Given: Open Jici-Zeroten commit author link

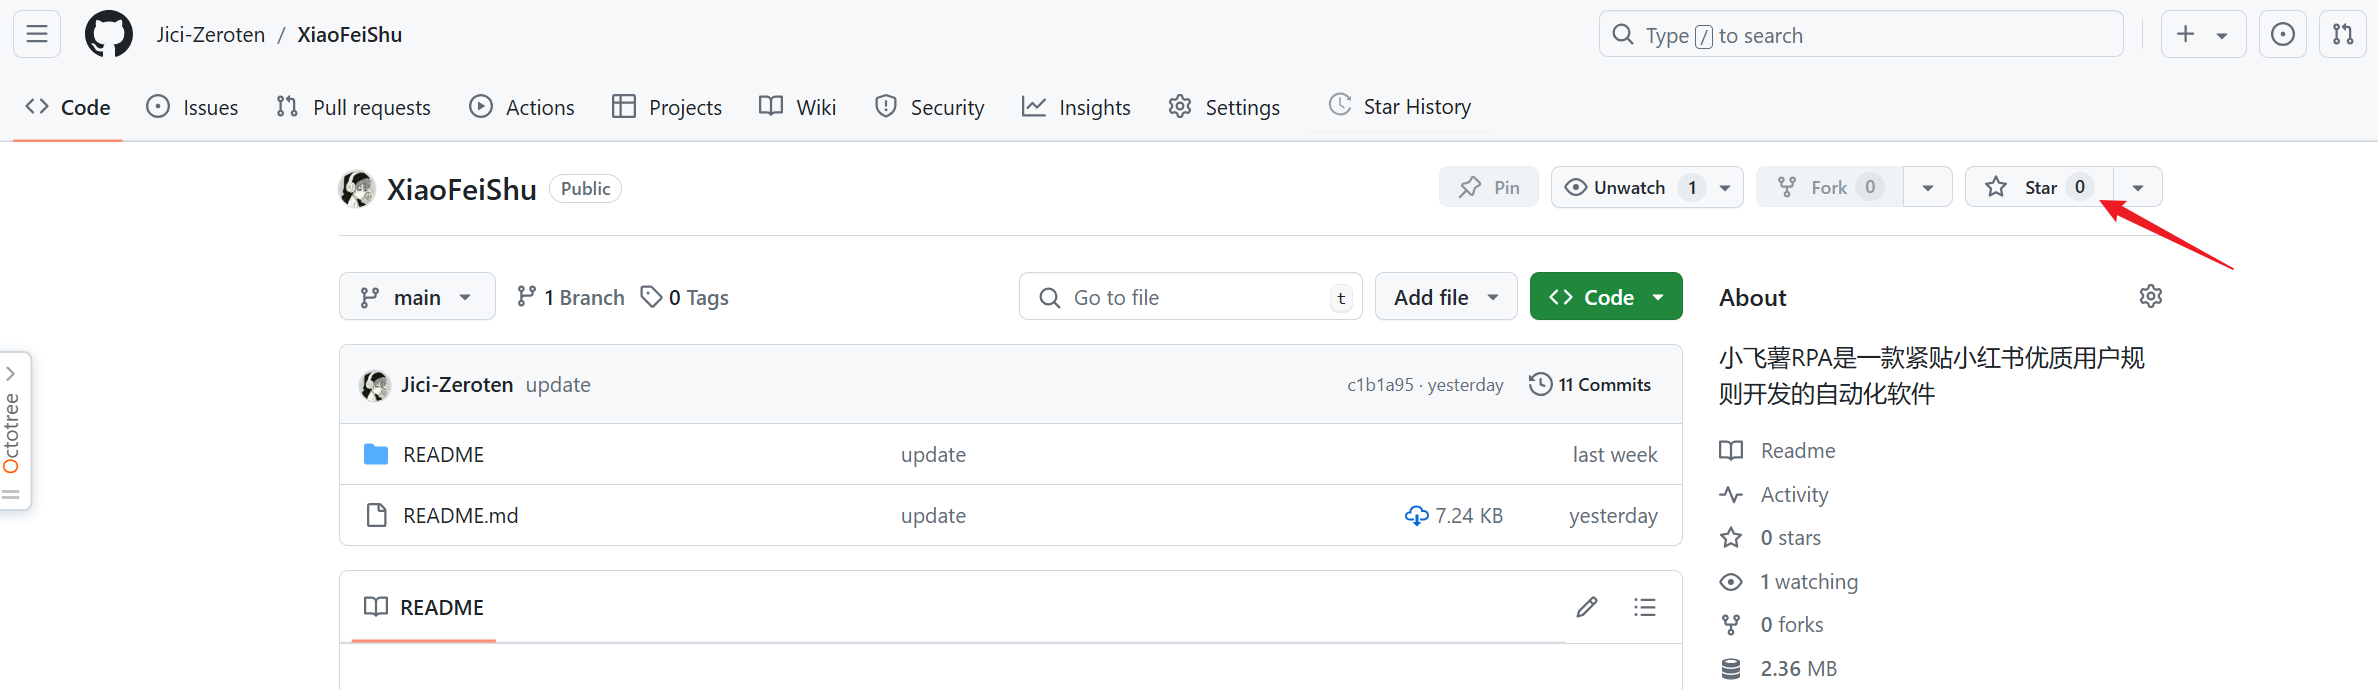Looking at the screenshot, I should coord(457,385).
